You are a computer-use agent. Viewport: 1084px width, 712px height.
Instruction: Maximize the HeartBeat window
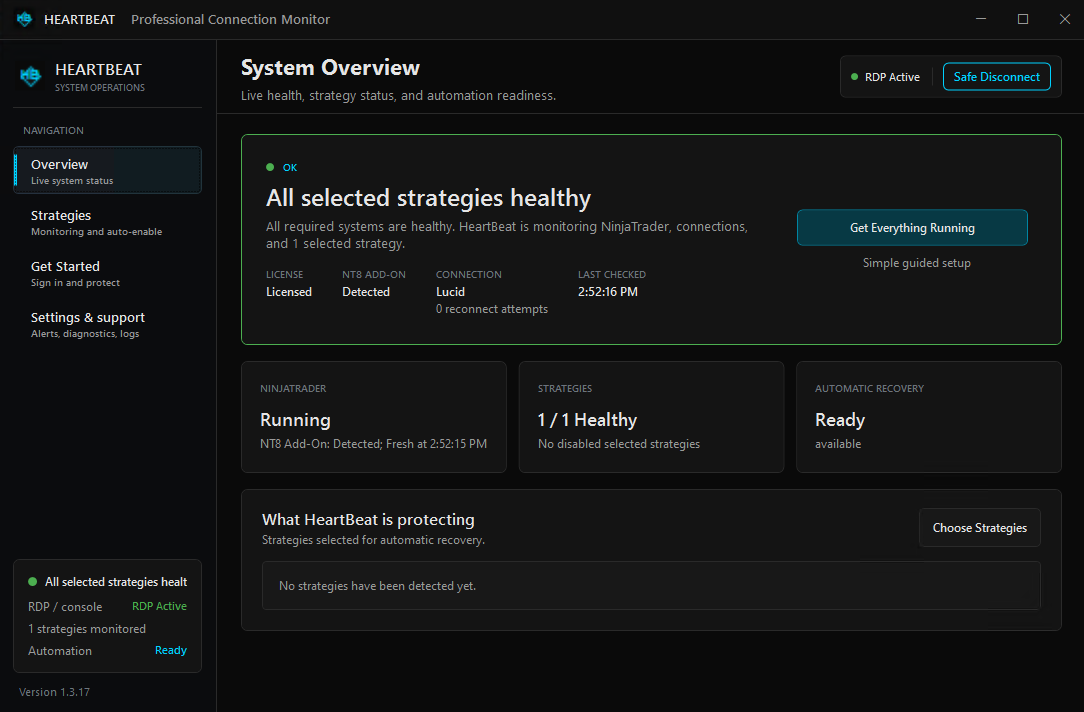tap(1022, 19)
